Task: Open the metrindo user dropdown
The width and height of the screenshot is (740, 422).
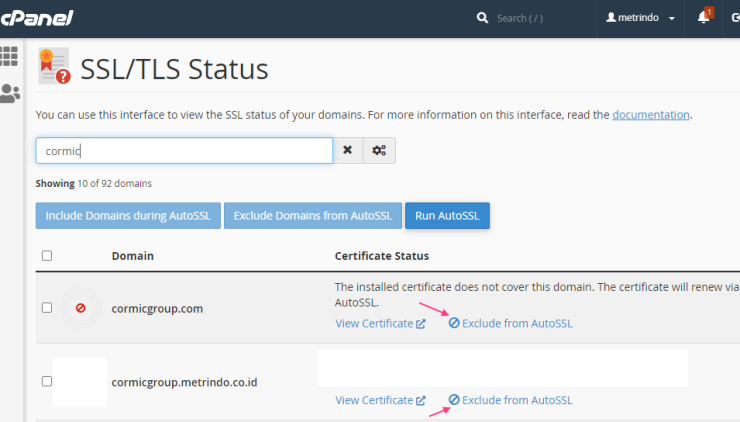Action: pos(640,18)
